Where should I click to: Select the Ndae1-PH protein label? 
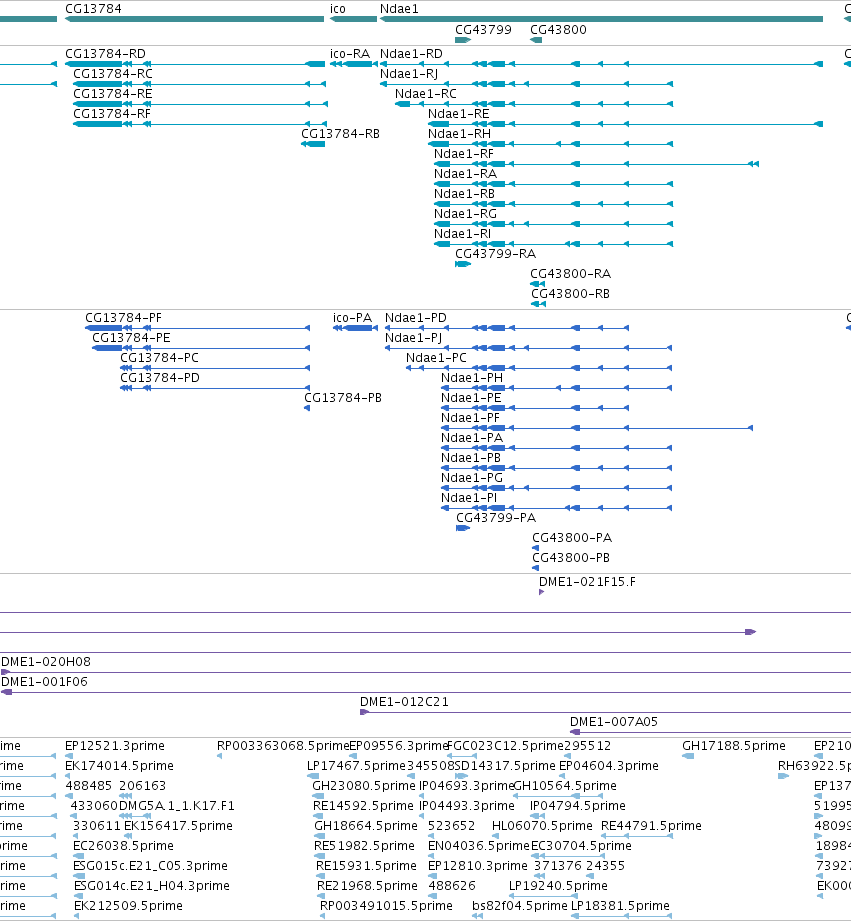[472, 378]
